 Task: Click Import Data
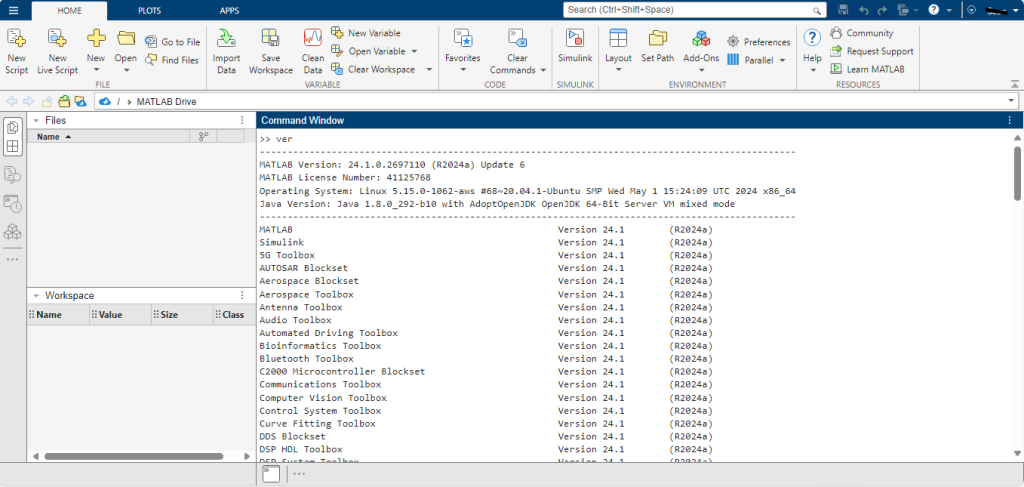[x=226, y=52]
